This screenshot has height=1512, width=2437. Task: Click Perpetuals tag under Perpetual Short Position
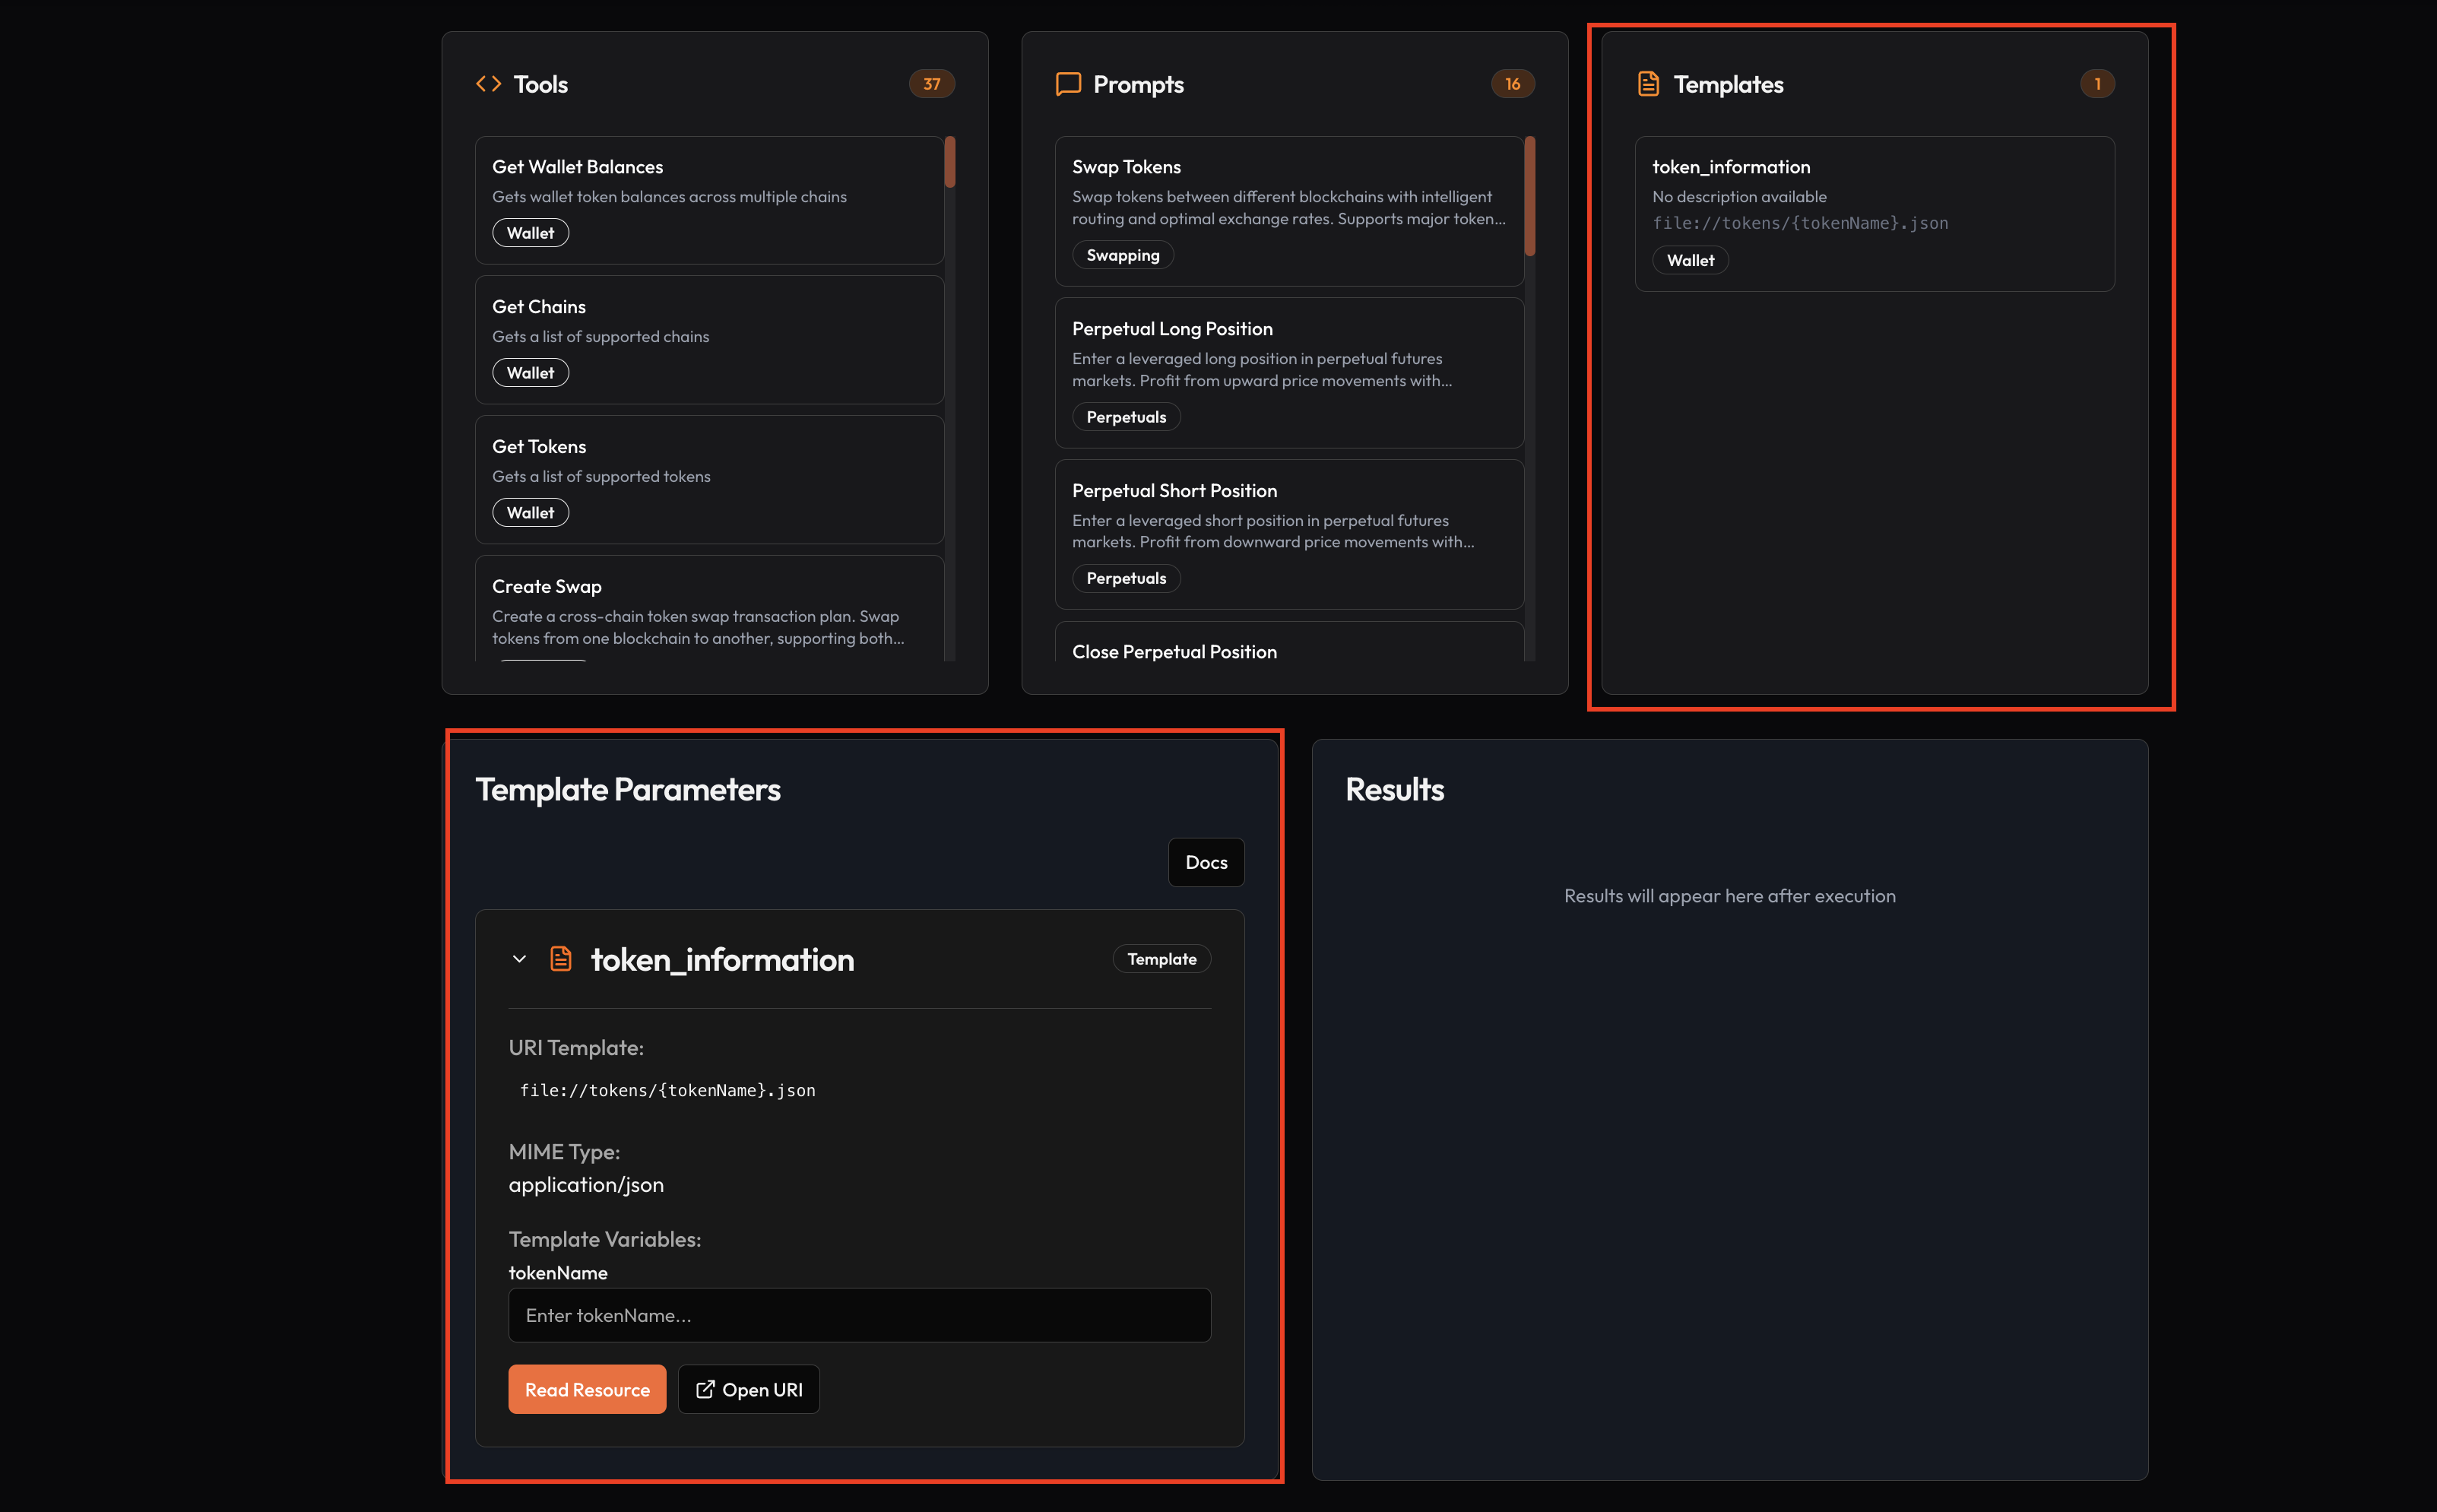coord(1126,578)
